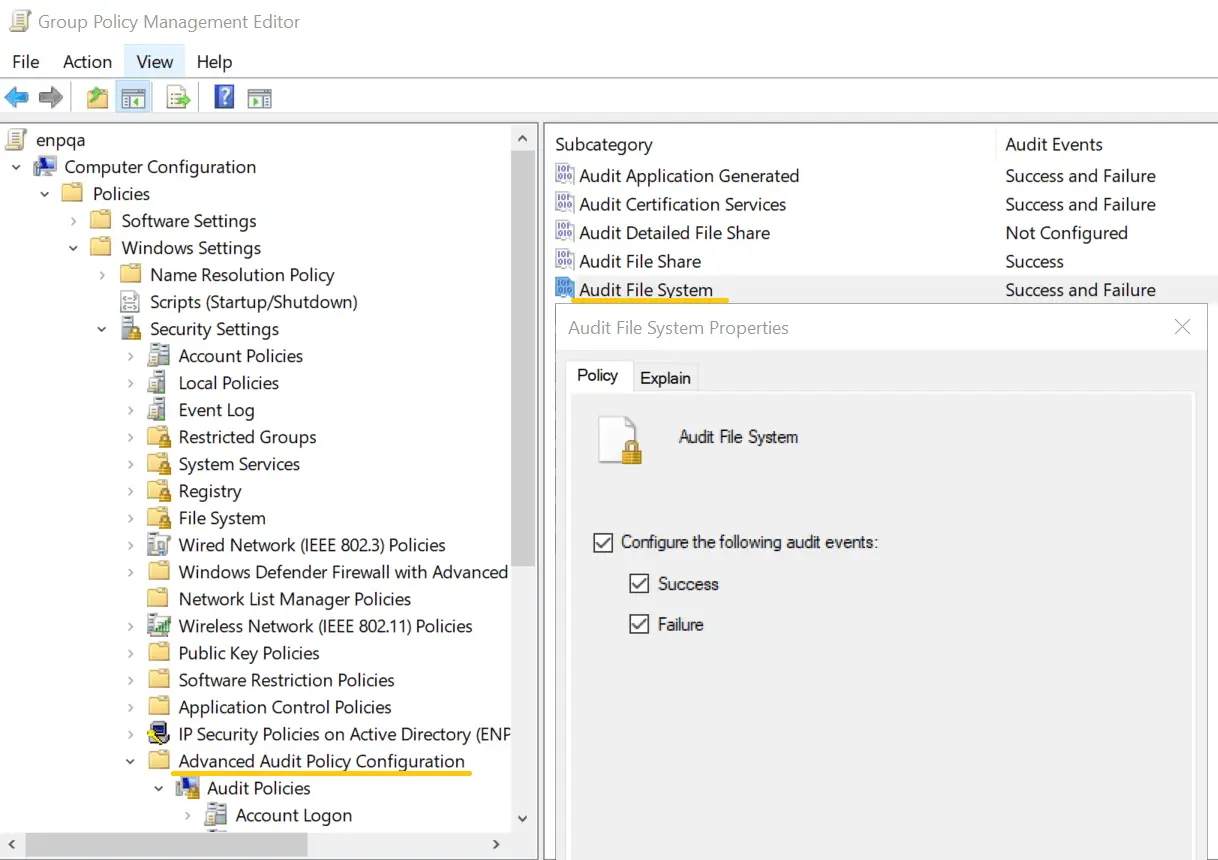Select the Restricted Groups node

pos(247,436)
